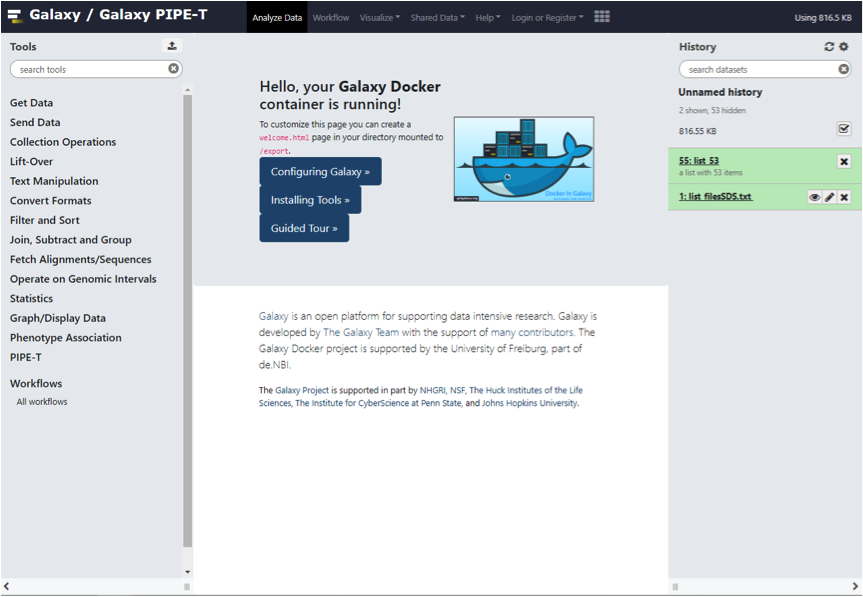Click the Docker whale image

524,159
